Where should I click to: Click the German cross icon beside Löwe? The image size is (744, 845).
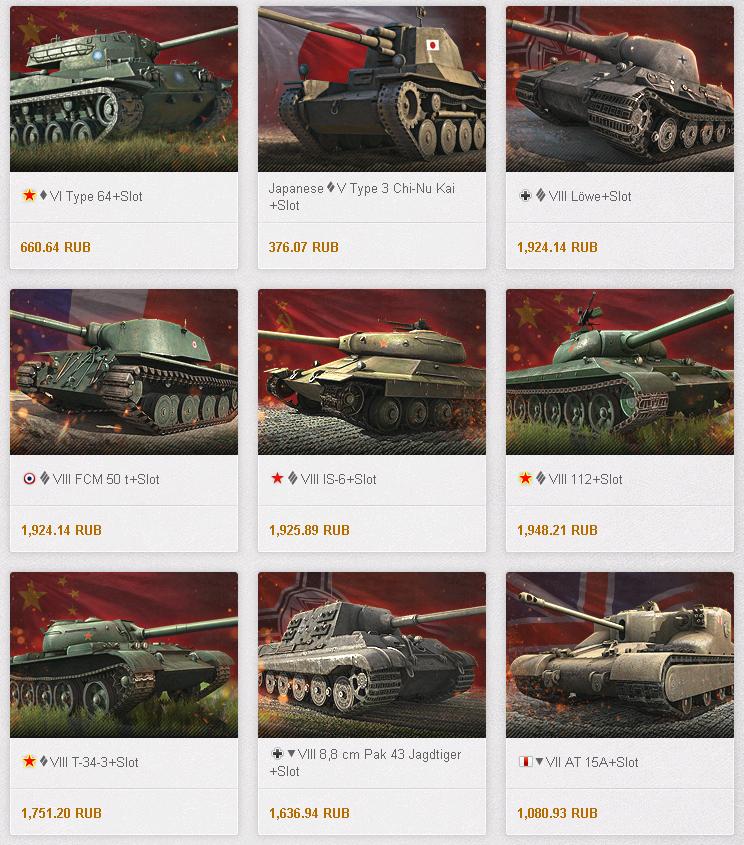(525, 196)
